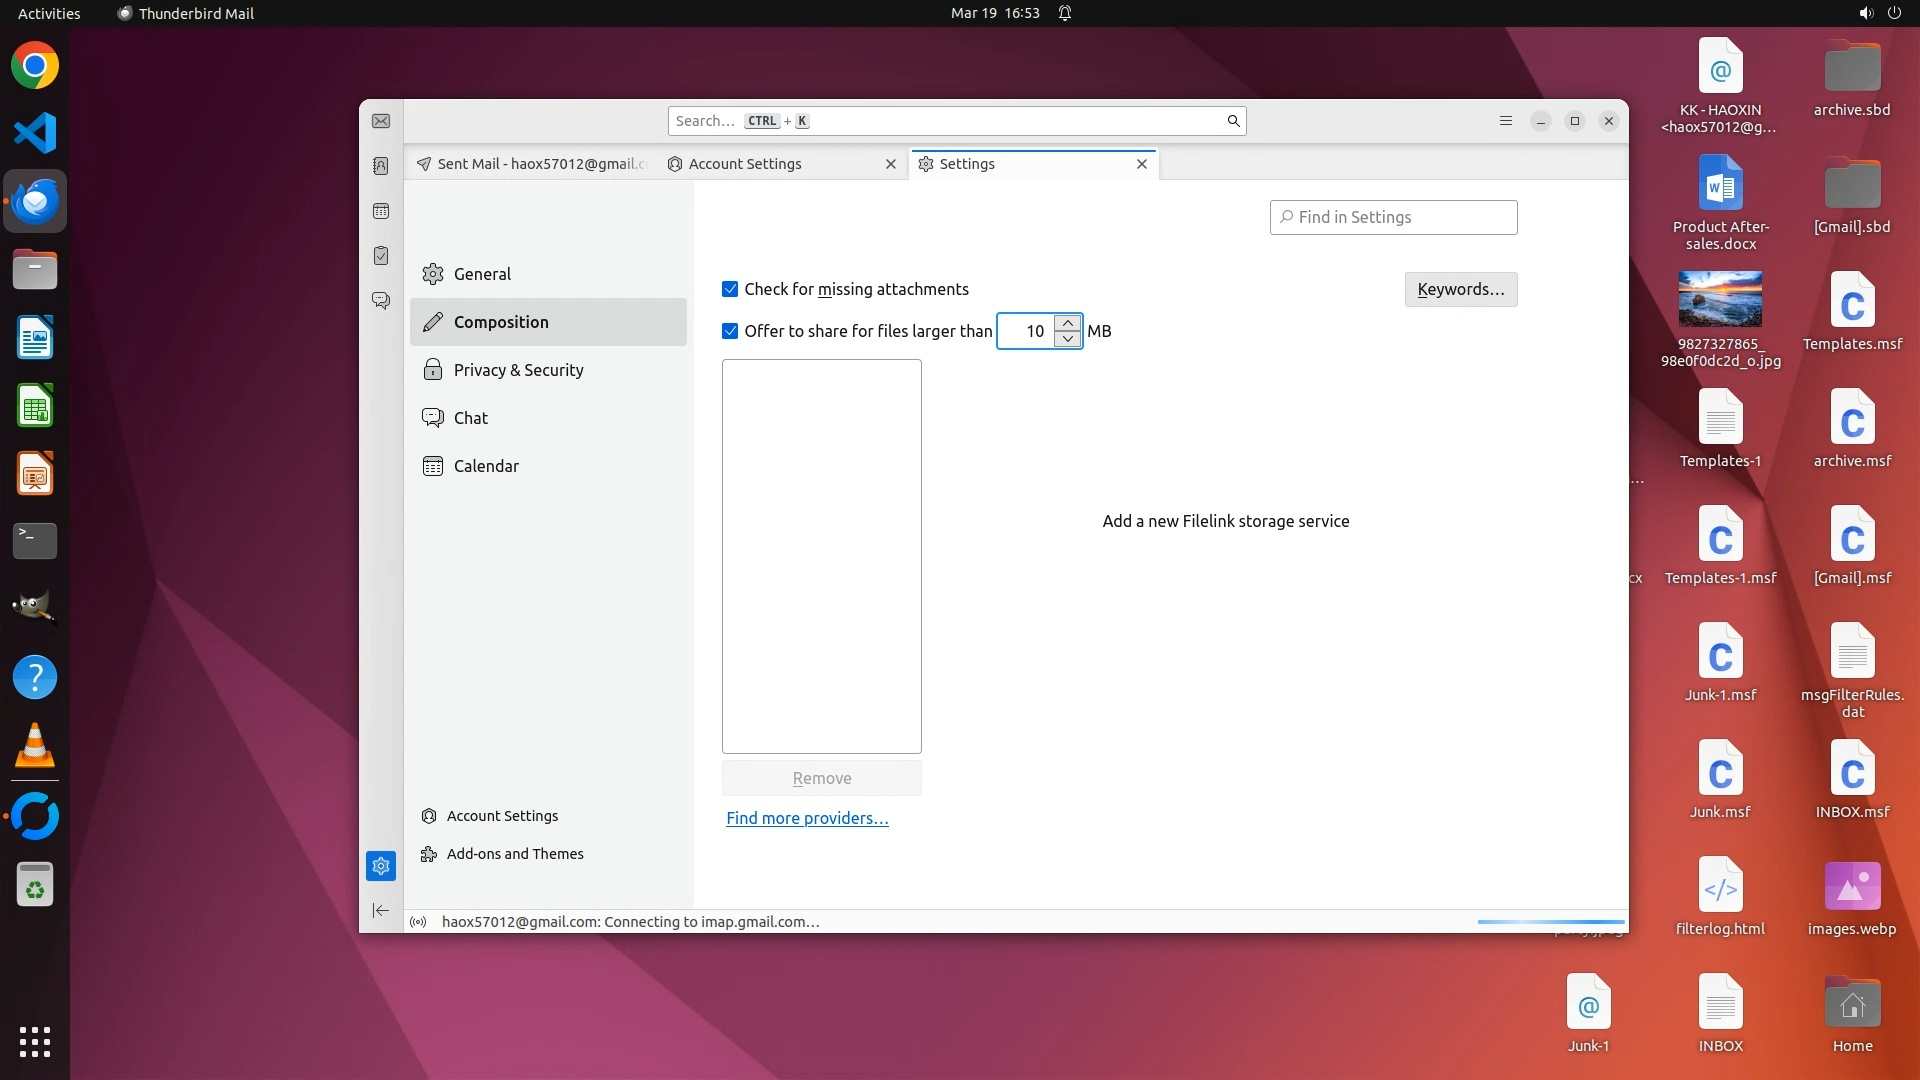1920x1080 pixels.
Task: Open the Thunderbird hamburger menu
Action: (1506, 121)
